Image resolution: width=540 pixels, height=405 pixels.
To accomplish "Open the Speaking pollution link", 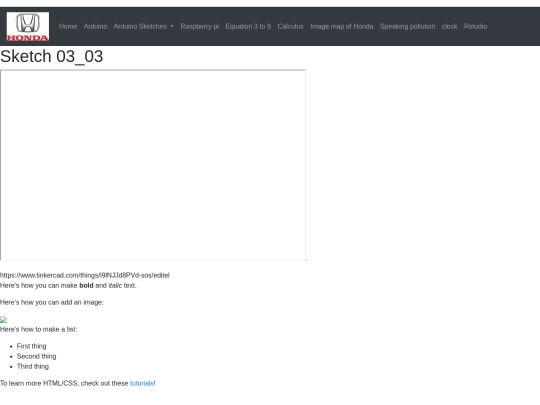I will click(x=407, y=27).
